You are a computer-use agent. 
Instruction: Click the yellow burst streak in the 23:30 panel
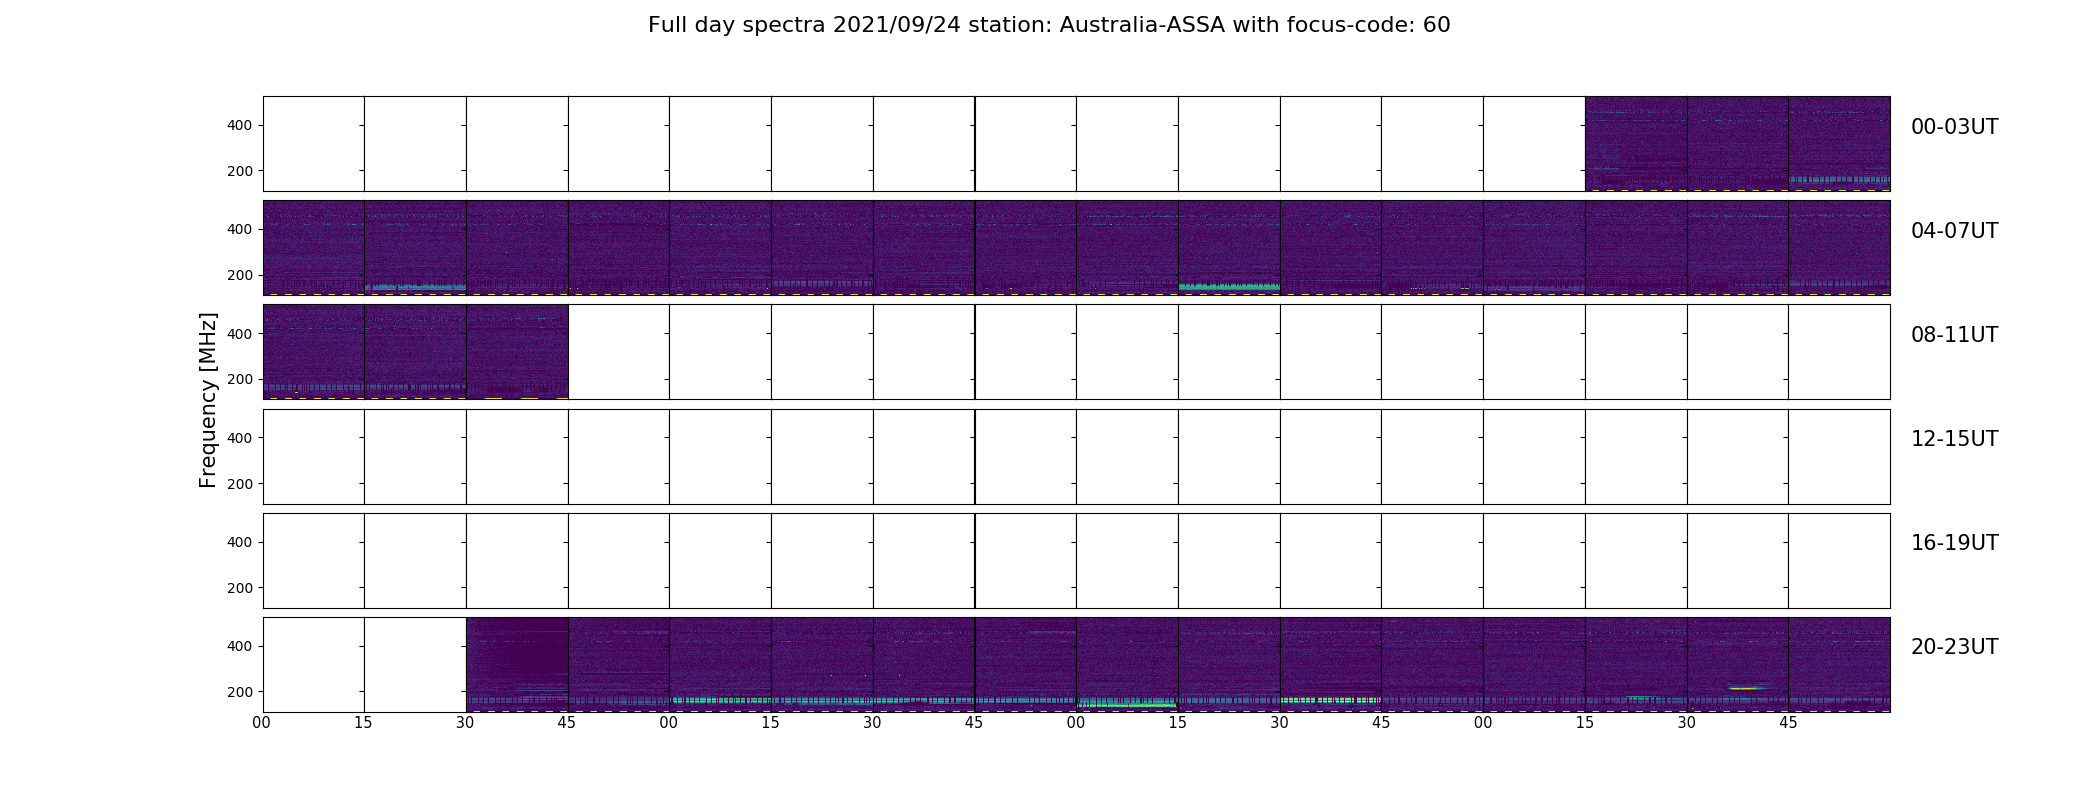pyautogui.click(x=1747, y=688)
